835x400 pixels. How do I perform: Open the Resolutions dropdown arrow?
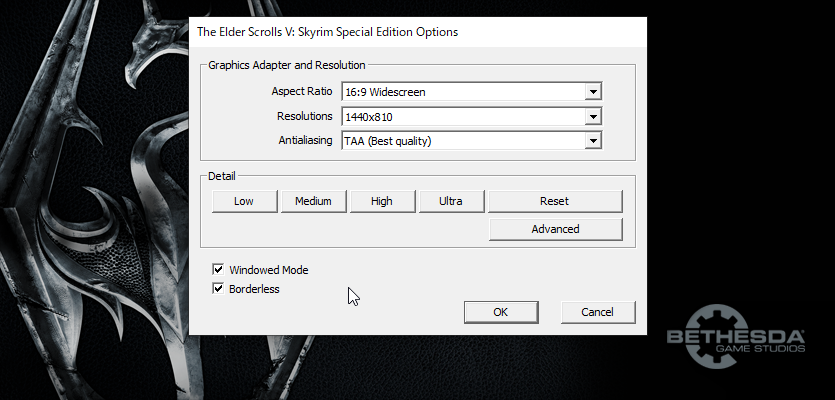coord(593,117)
